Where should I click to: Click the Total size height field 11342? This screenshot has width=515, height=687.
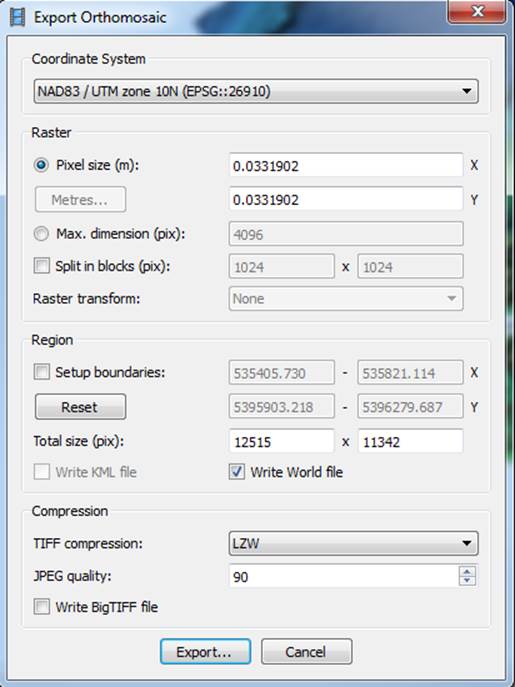pyautogui.click(x=410, y=441)
